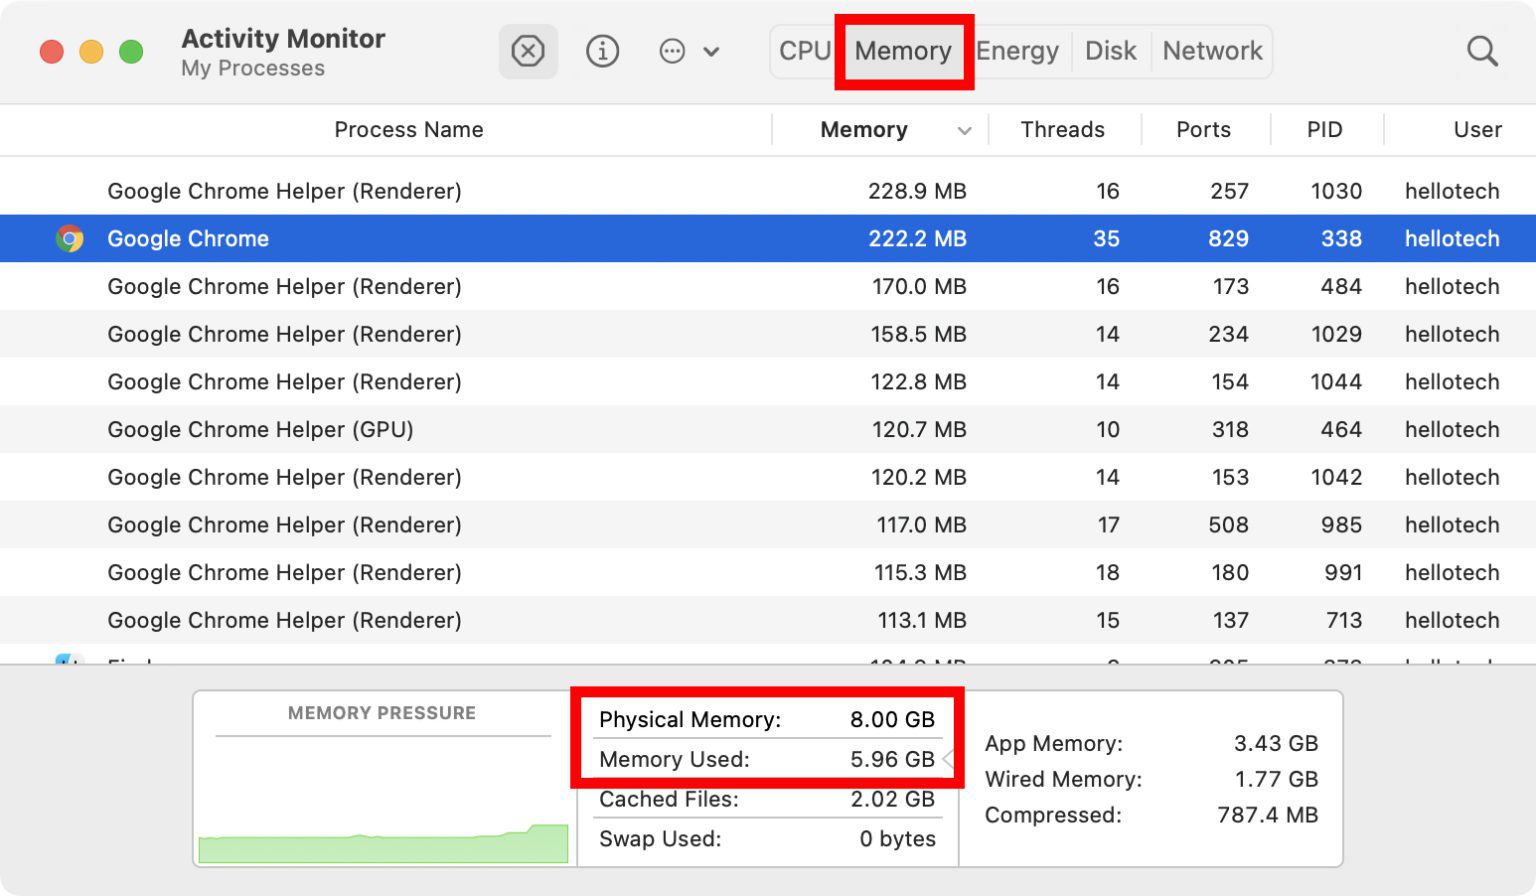Click the yellow minimize window button
The width and height of the screenshot is (1536, 896).
91,51
